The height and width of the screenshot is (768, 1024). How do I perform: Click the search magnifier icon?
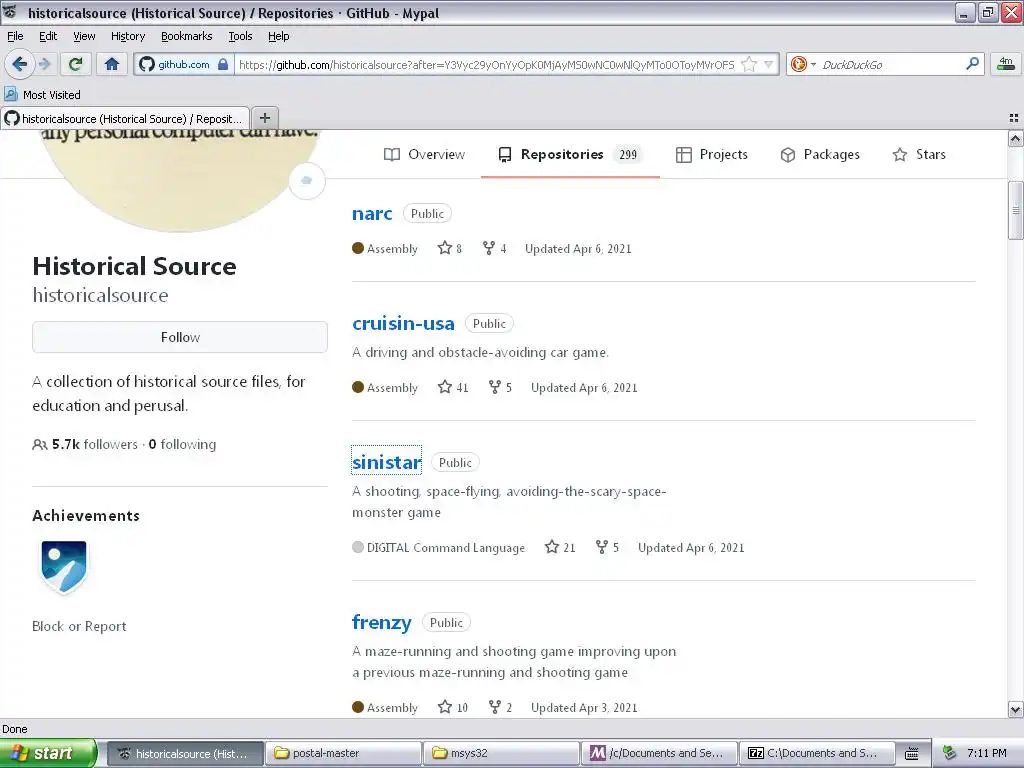(x=972, y=63)
